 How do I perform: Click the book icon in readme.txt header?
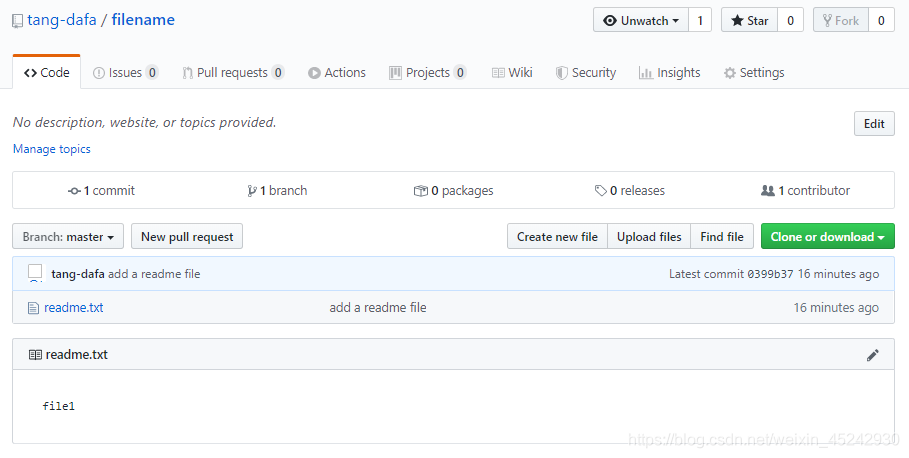[35, 355]
